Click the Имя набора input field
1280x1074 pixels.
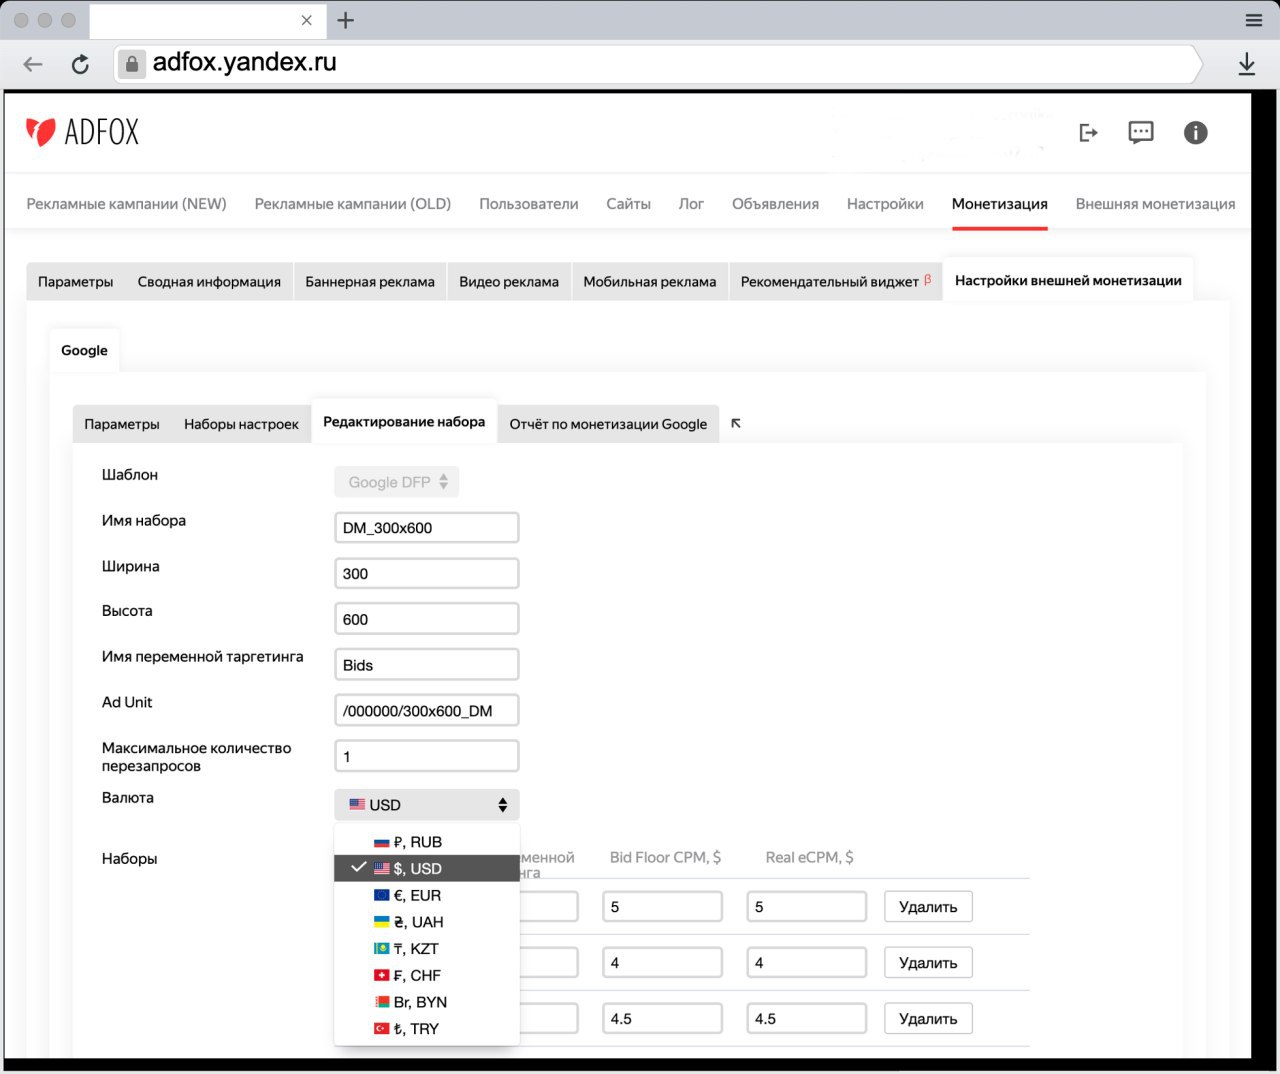point(427,528)
